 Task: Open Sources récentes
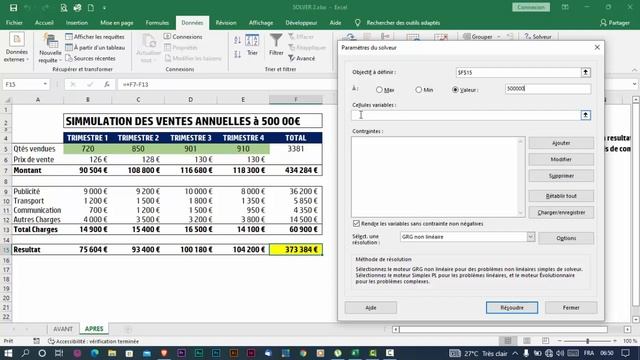pyautogui.click(x=90, y=58)
